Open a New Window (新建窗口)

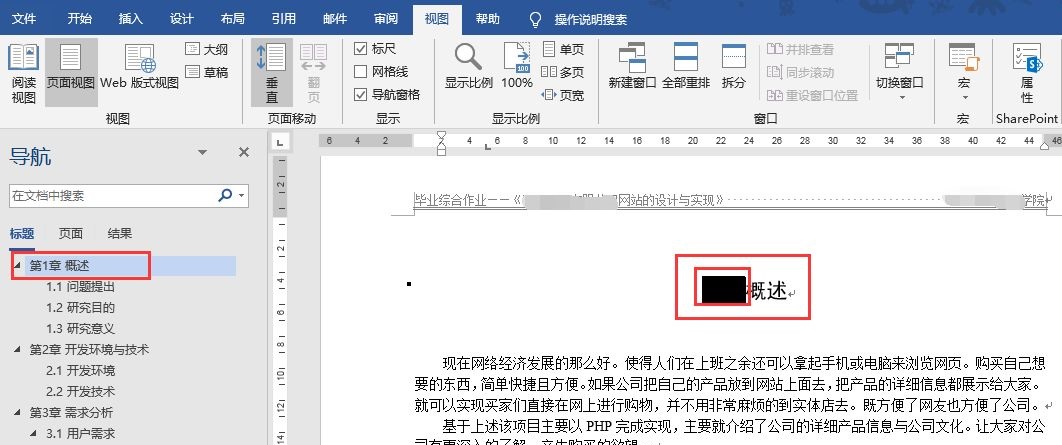pyautogui.click(x=632, y=66)
